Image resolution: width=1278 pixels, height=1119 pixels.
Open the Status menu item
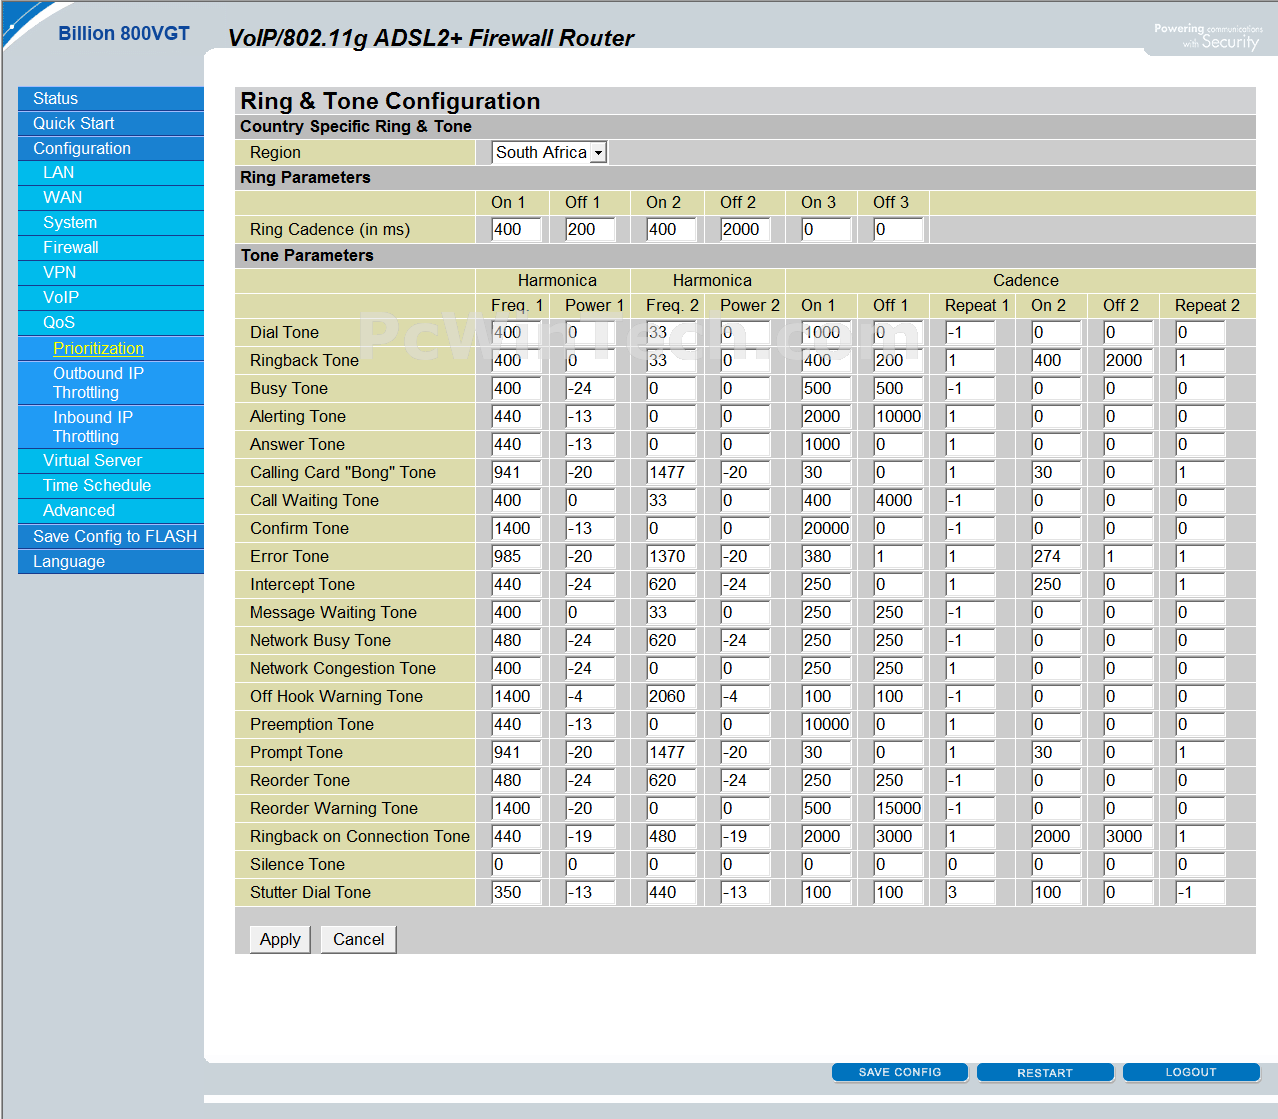[x=111, y=98]
